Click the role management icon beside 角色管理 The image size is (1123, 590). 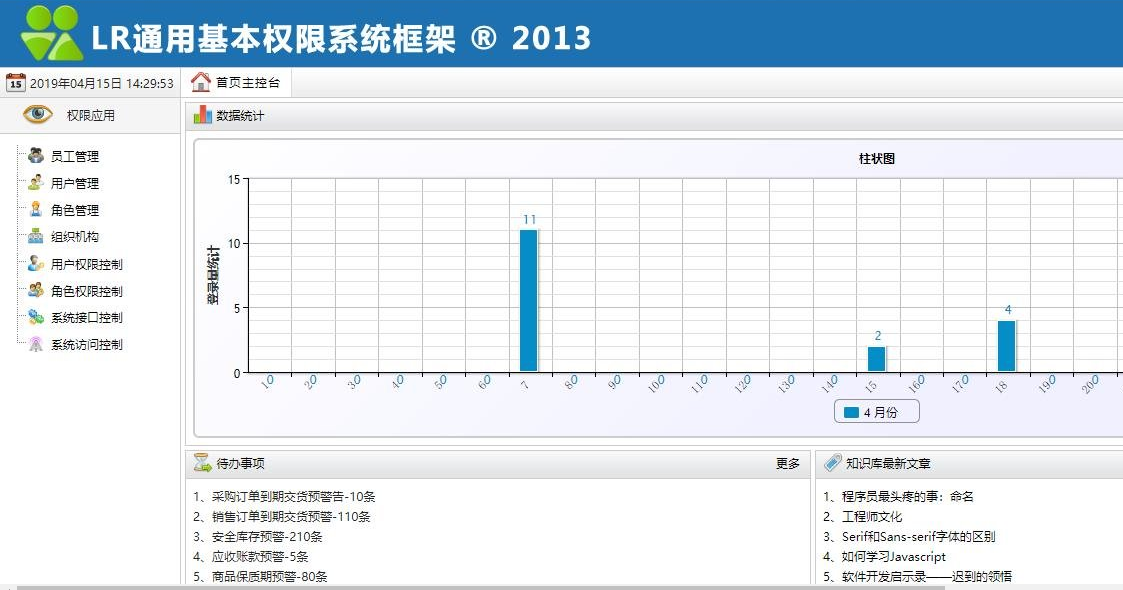click(36, 209)
